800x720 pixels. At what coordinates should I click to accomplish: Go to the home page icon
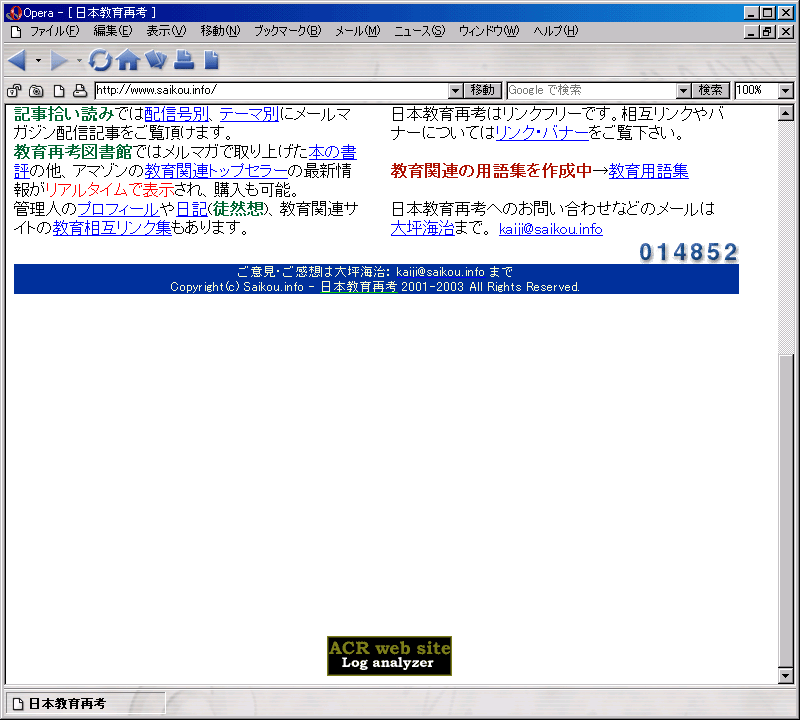128,60
